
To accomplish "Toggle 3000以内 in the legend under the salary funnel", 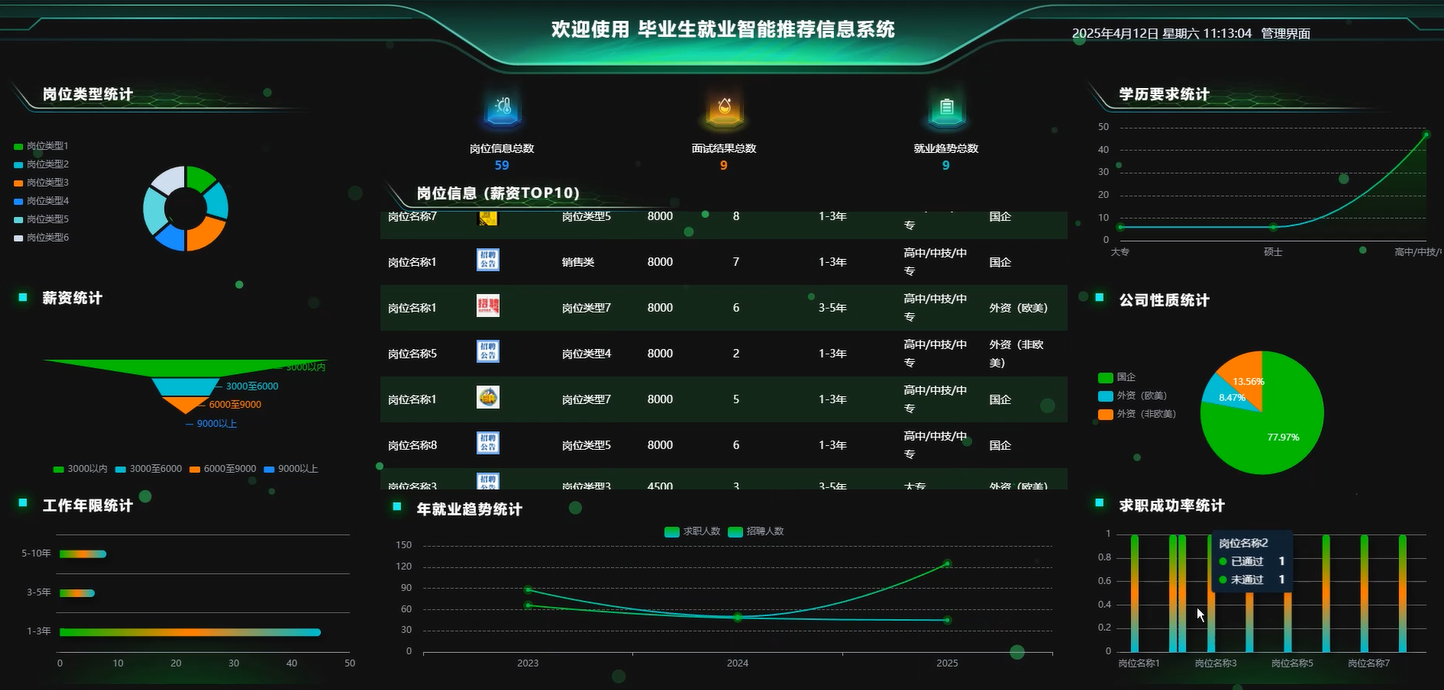I will pyautogui.click(x=80, y=468).
